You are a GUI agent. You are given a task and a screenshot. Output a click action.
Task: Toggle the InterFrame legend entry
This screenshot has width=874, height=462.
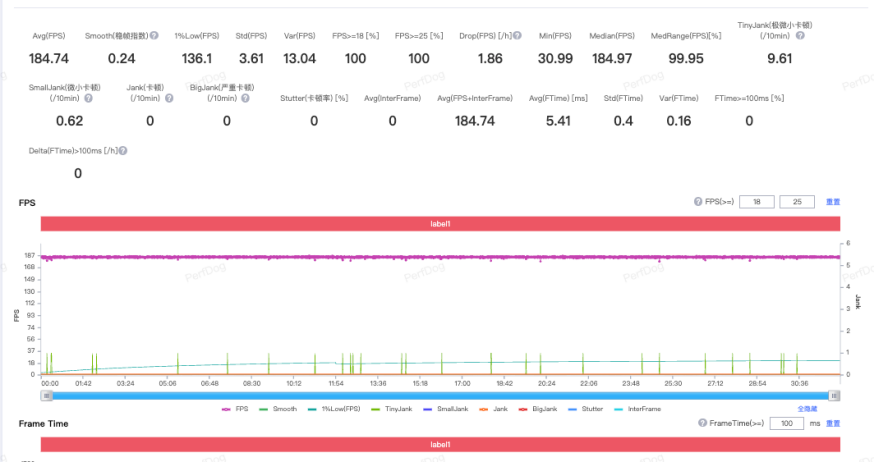637,409
